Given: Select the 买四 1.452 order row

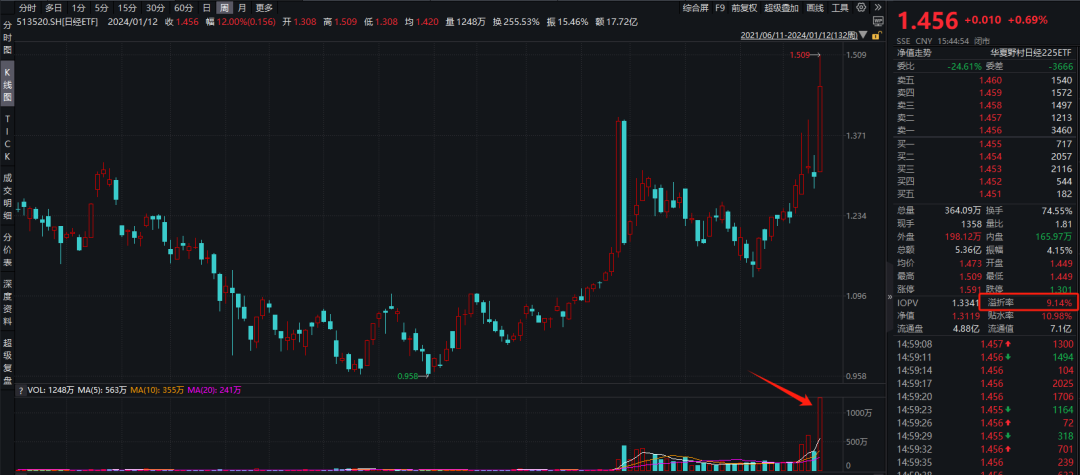Looking at the screenshot, I should pyautogui.click(x=985, y=182).
